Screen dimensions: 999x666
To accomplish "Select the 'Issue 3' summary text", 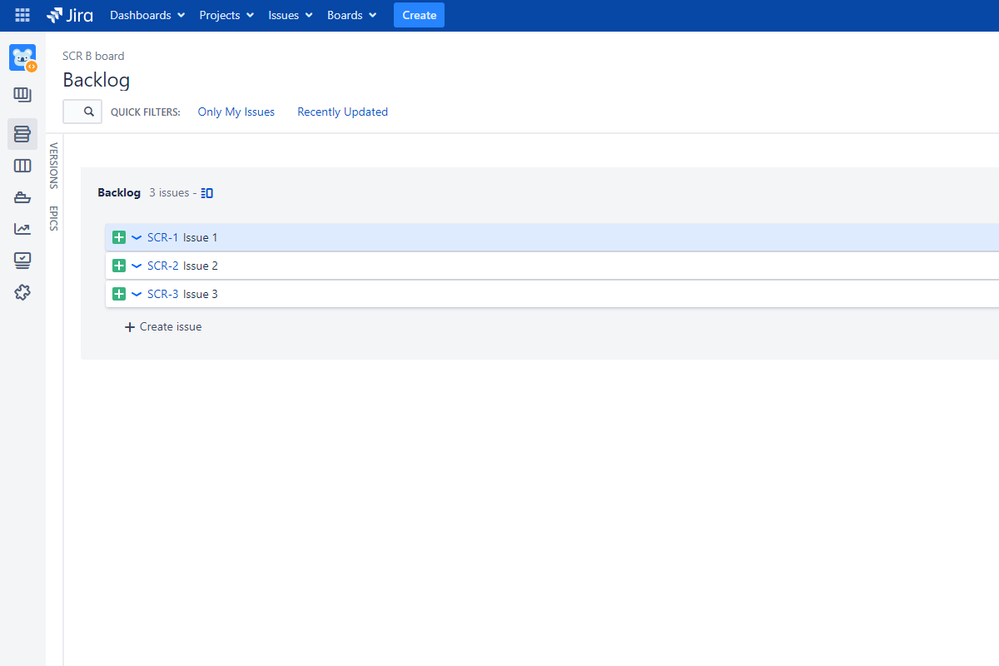I will click(x=200, y=294).
